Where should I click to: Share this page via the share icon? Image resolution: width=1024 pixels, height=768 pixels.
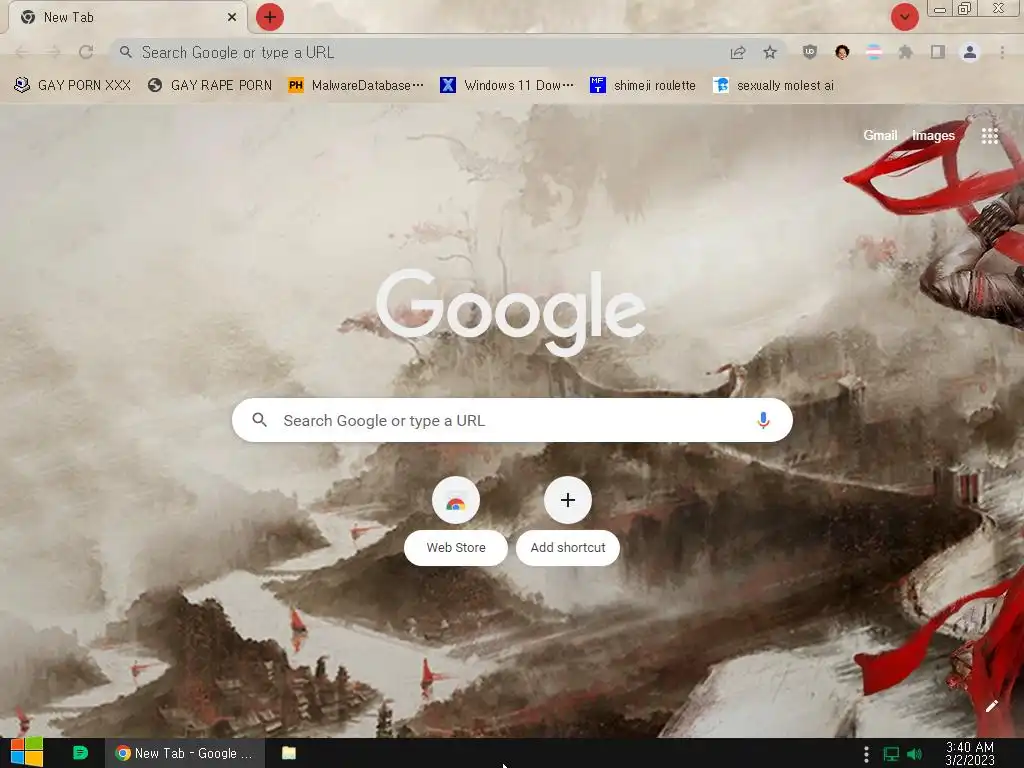[738, 52]
